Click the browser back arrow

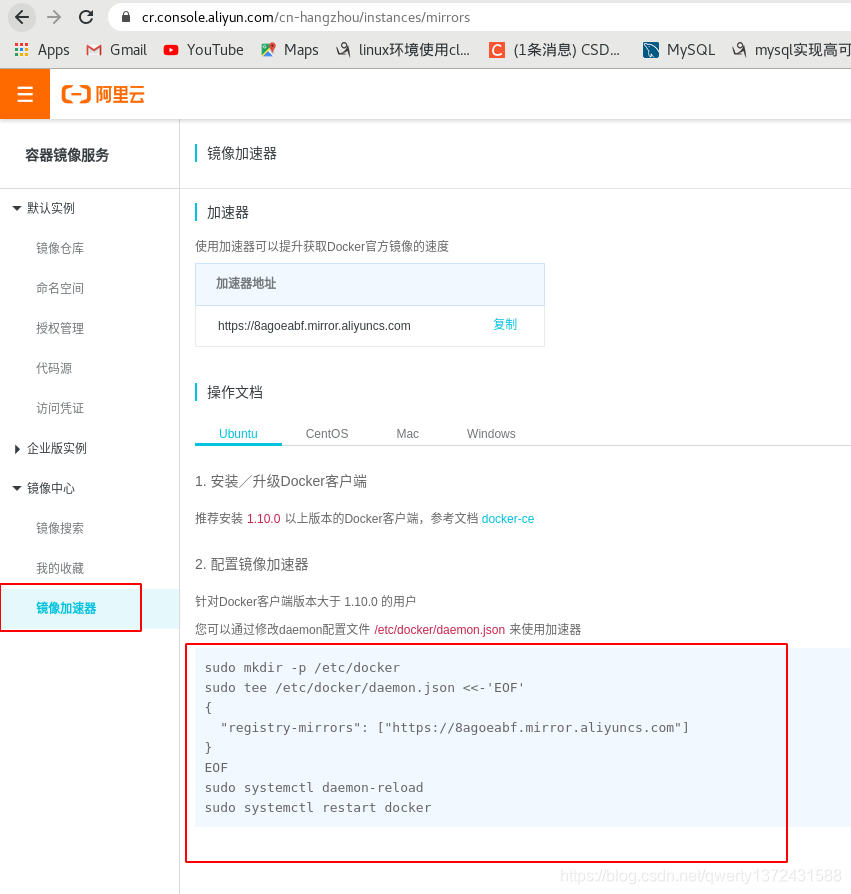coord(22,17)
